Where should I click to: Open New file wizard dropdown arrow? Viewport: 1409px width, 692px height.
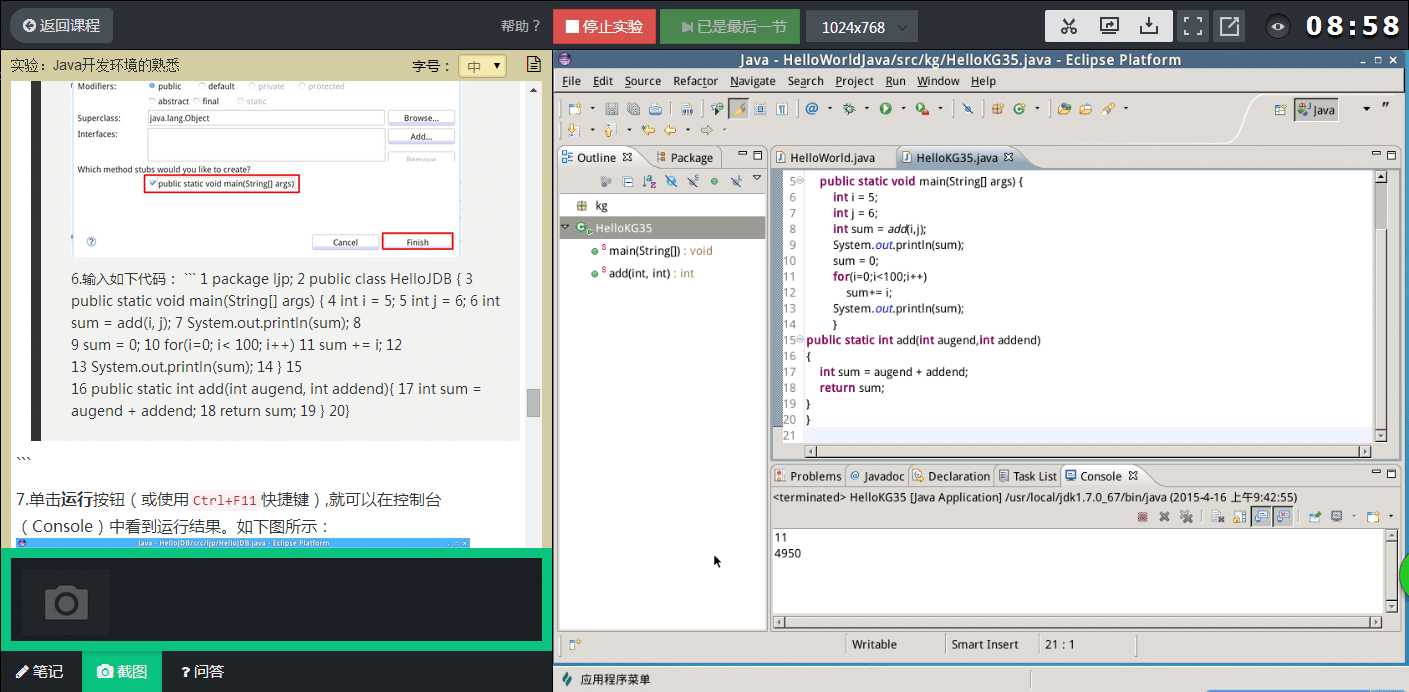tap(593, 109)
